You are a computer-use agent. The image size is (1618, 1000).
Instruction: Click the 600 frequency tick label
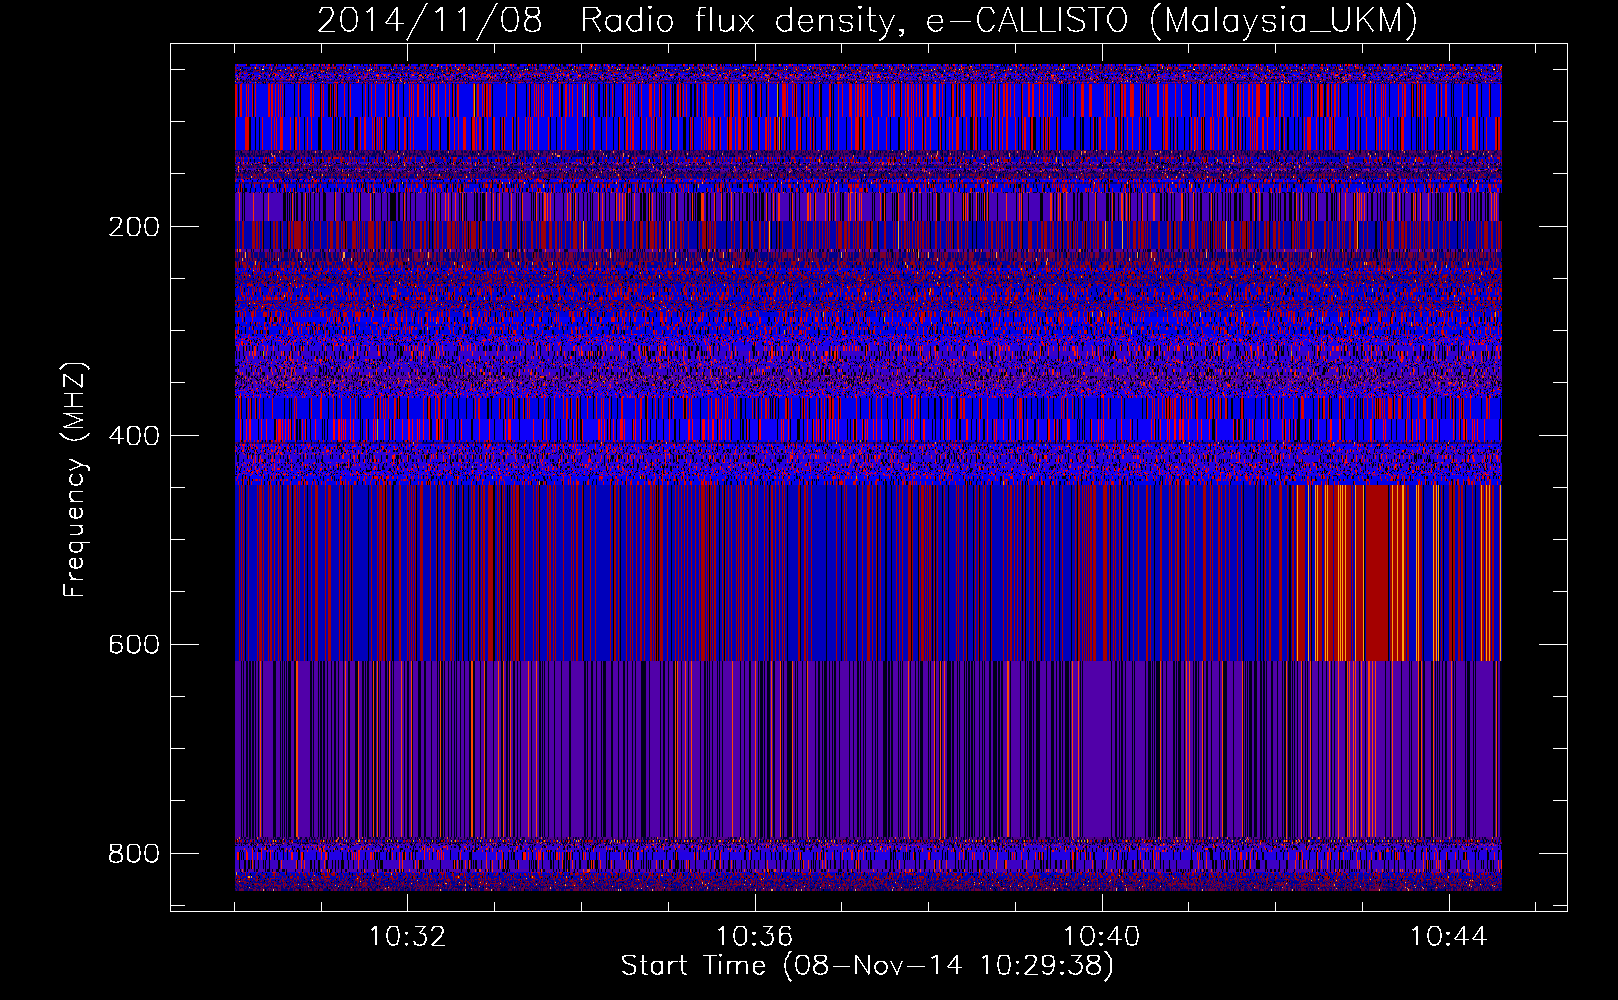pyautogui.click(x=134, y=645)
